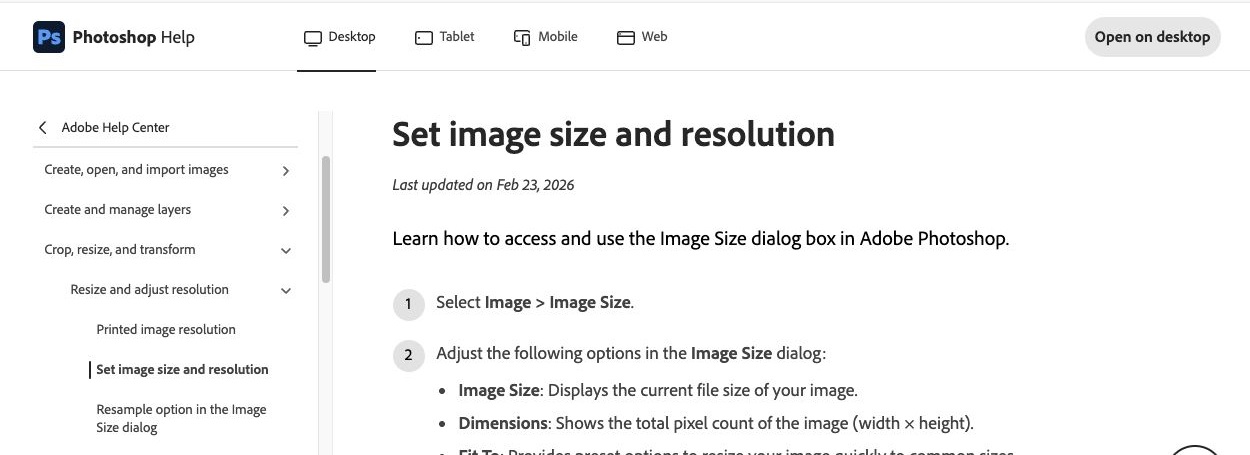Click the Select Image > Image Size step text

(x=535, y=303)
